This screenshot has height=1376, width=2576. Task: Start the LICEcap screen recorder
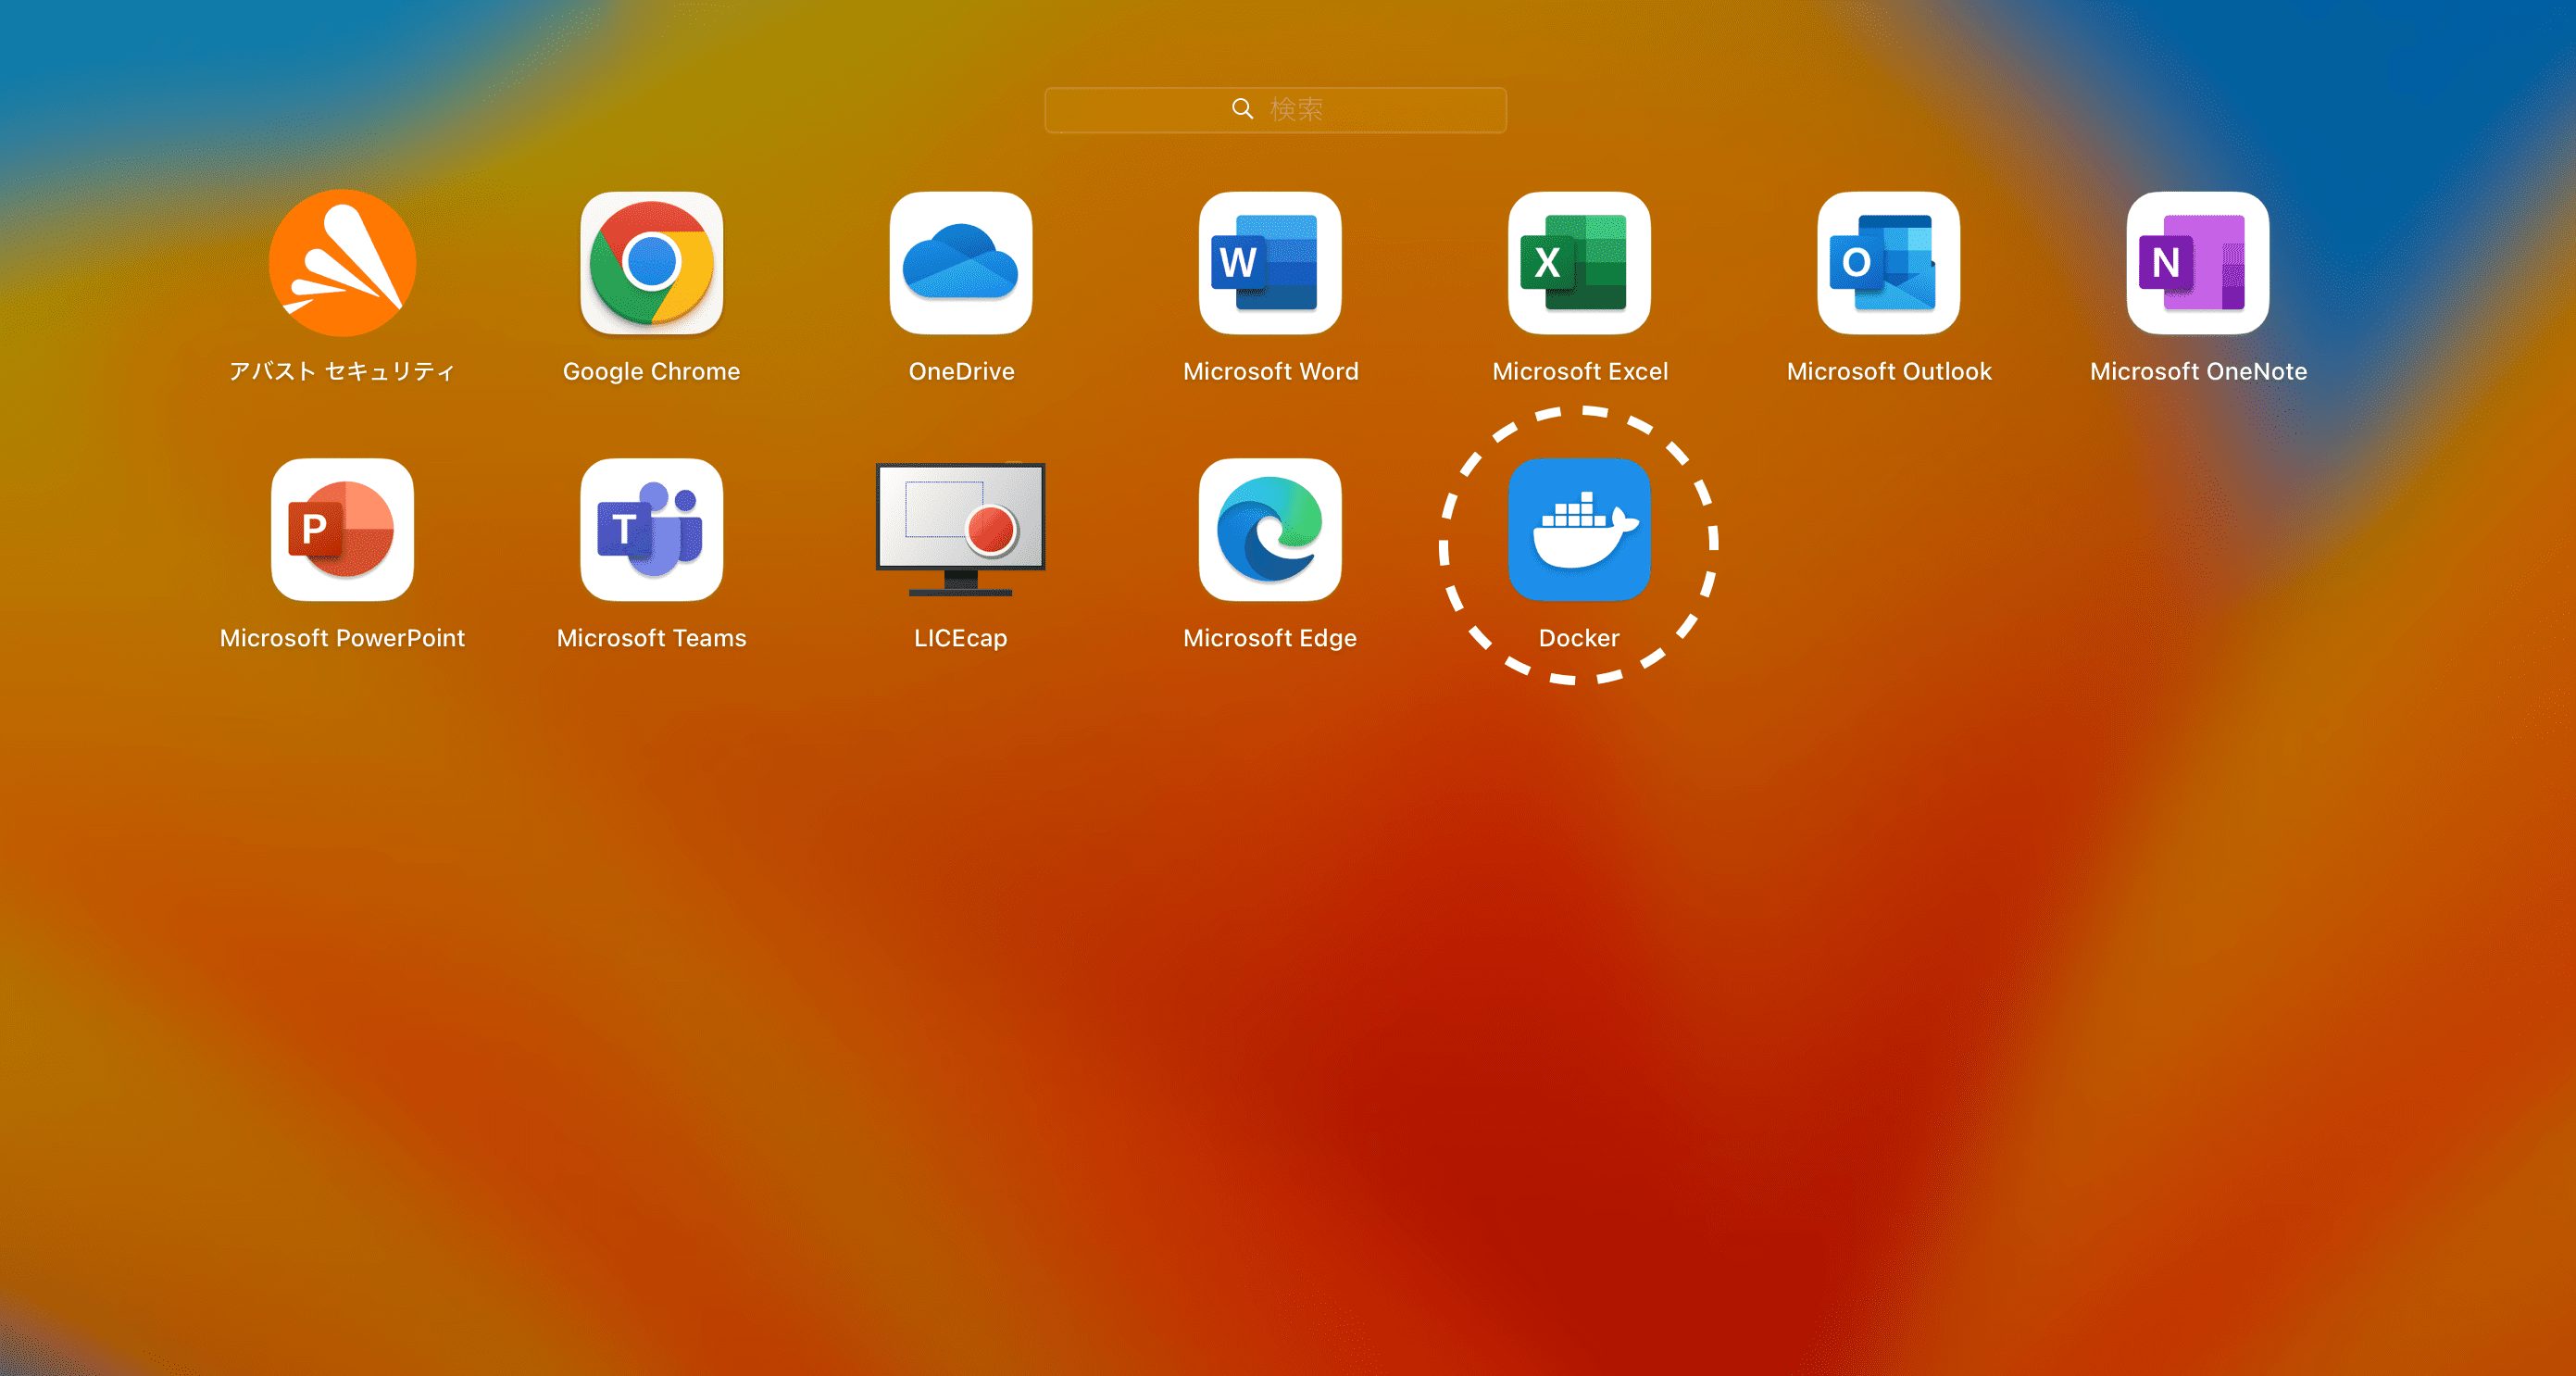pyautogui.click(x=961, y=530)
